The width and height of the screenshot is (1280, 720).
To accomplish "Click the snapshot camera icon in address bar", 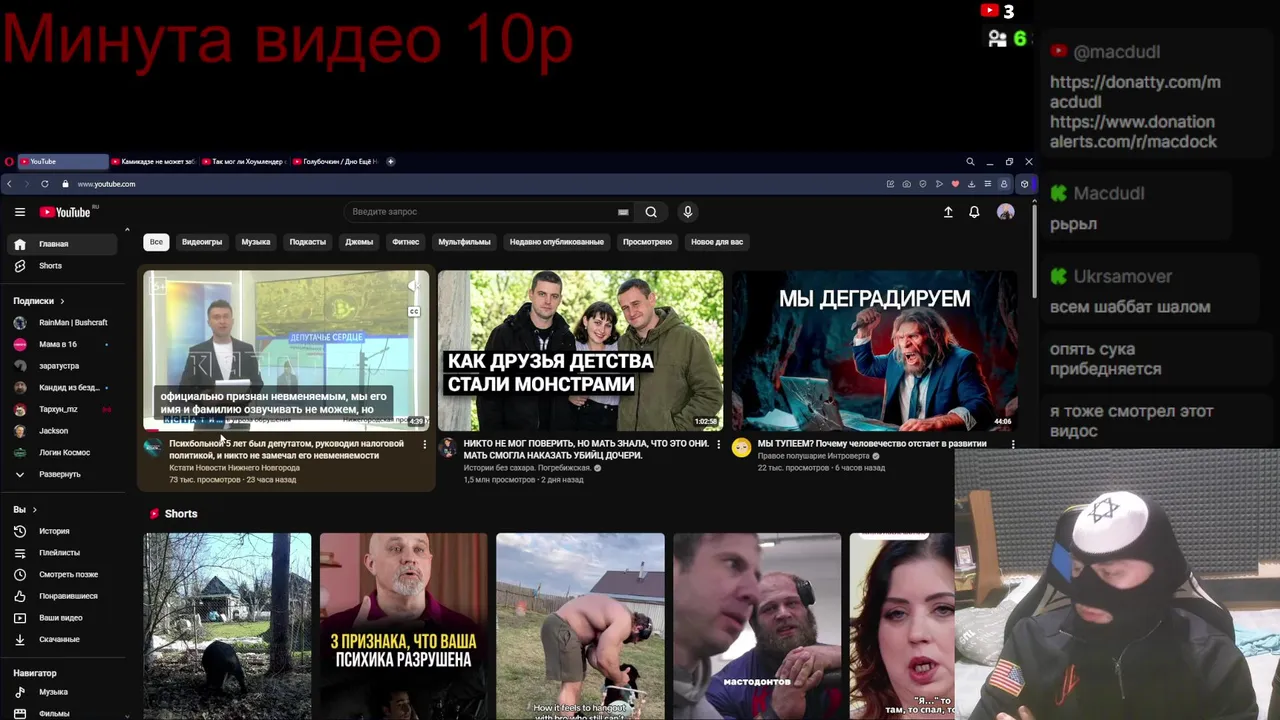I will [906, 184].
